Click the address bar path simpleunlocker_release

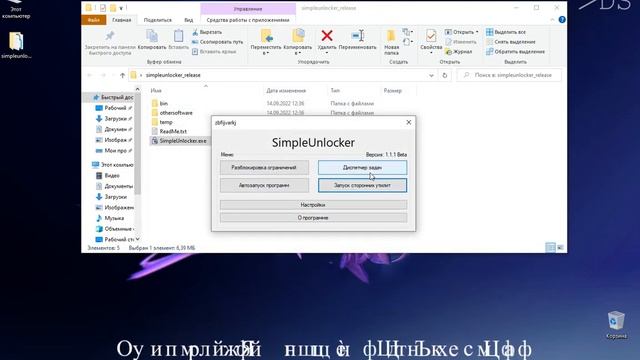[173, 75]
